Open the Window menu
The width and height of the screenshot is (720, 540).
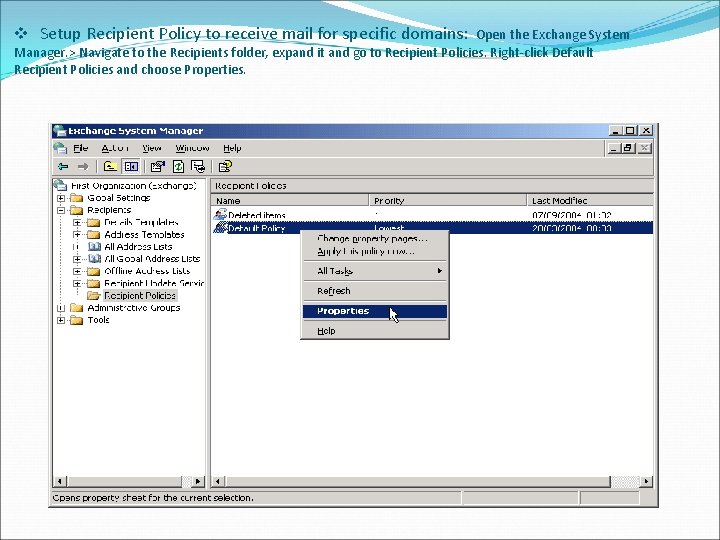click(192, 148)
